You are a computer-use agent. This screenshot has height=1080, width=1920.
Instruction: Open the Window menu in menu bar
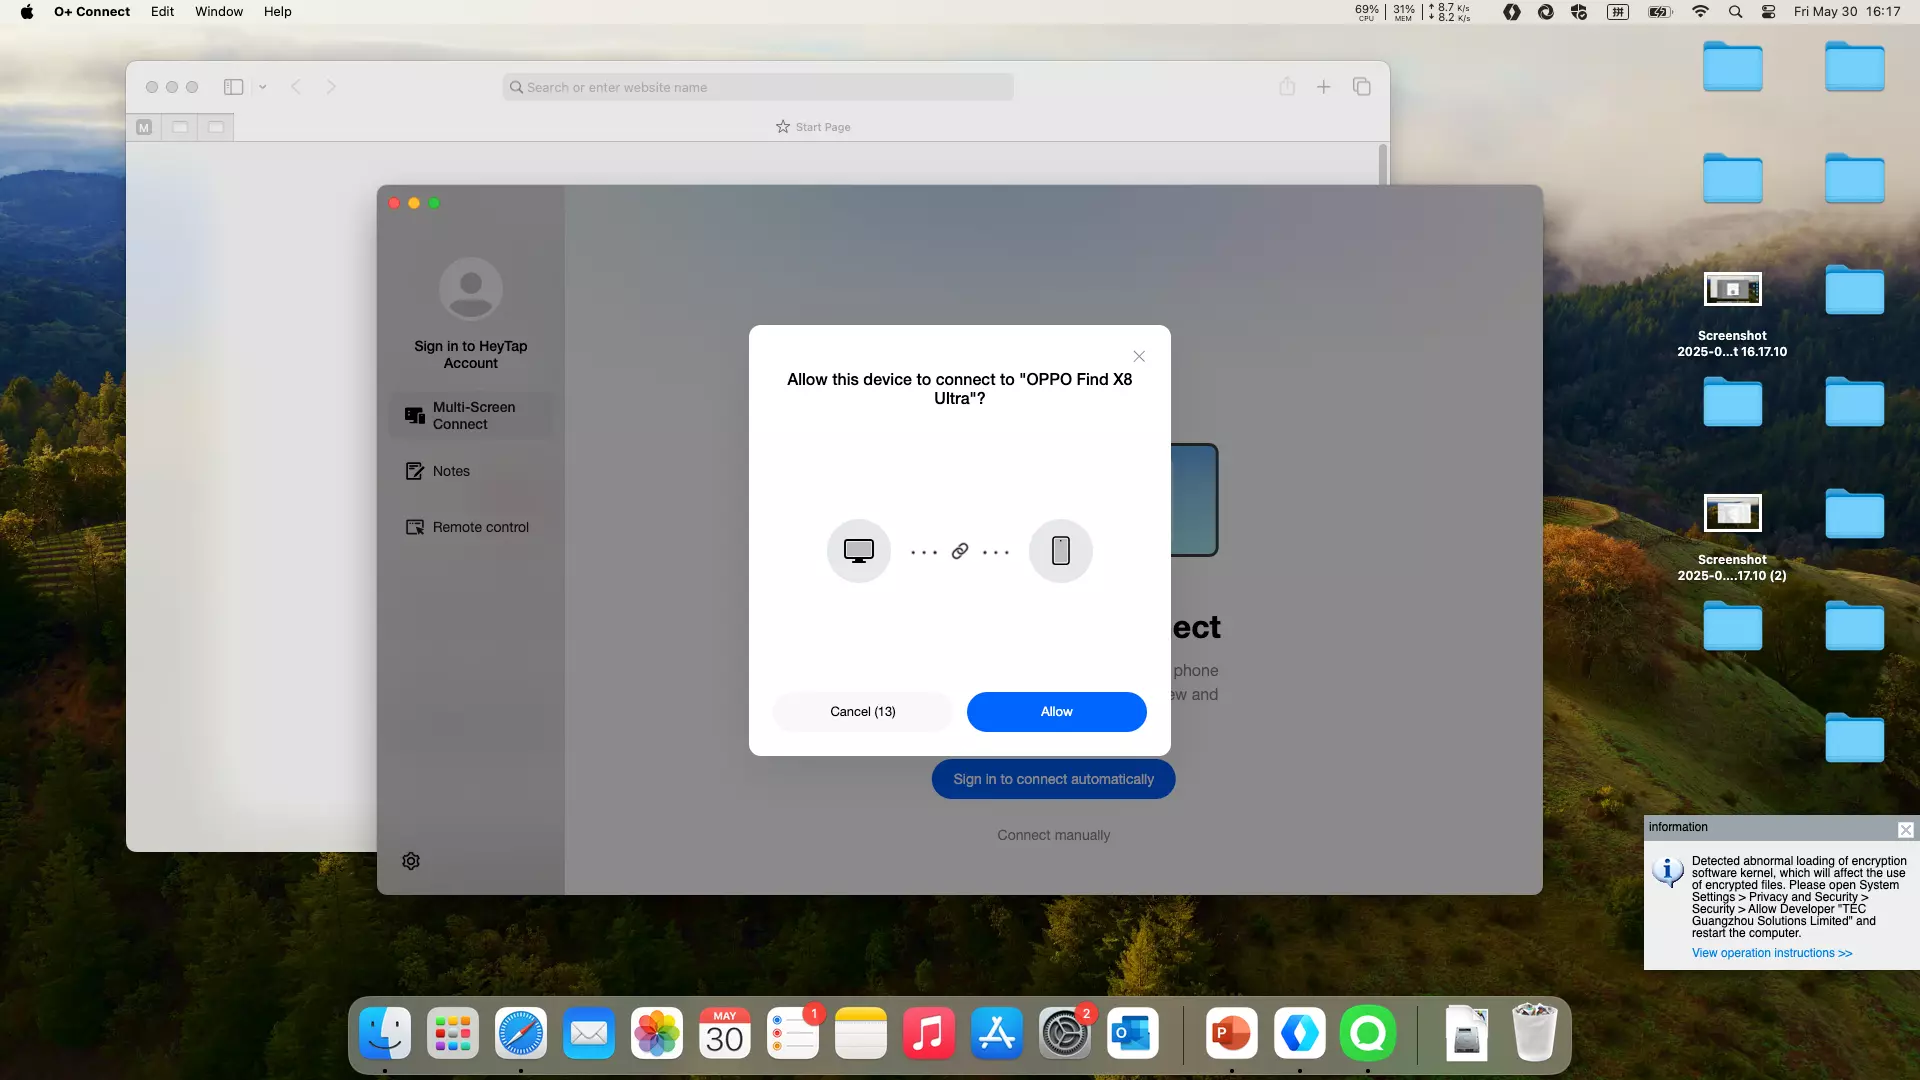tap(218, 12)
